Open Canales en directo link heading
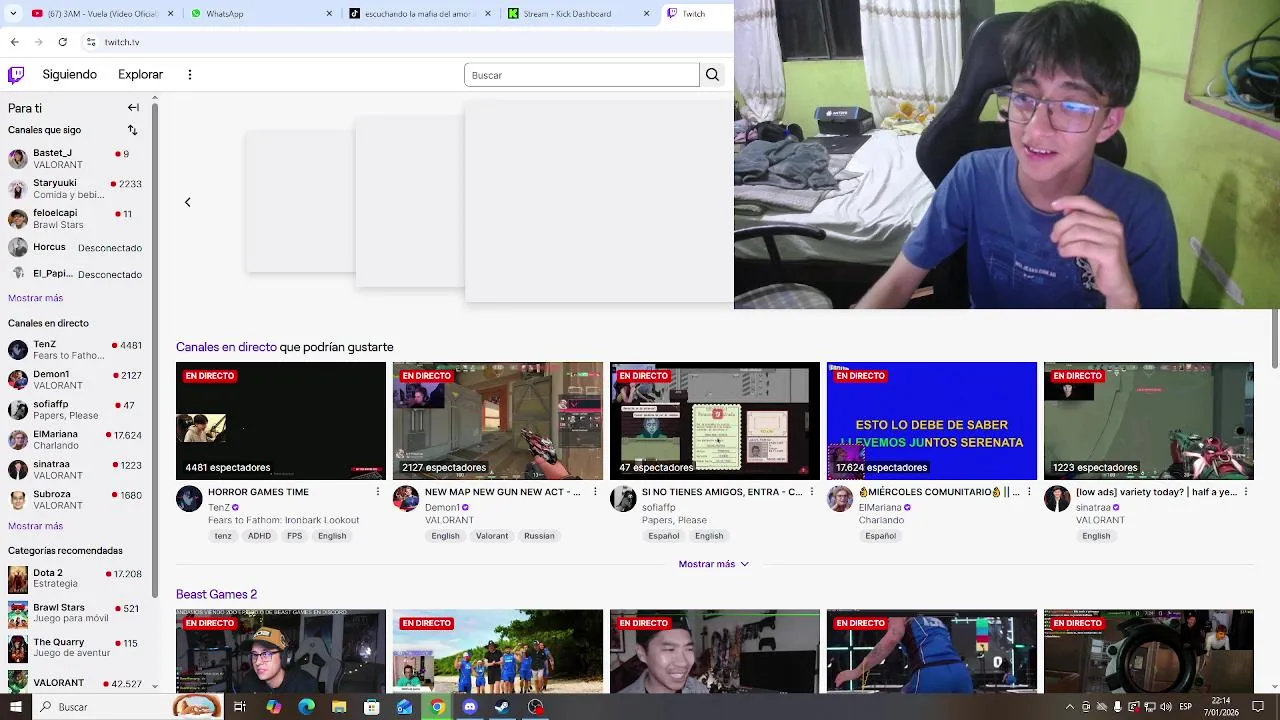The width and height of the screenshot is (1280, 720). pyautogui.click(x=226, y=347)
